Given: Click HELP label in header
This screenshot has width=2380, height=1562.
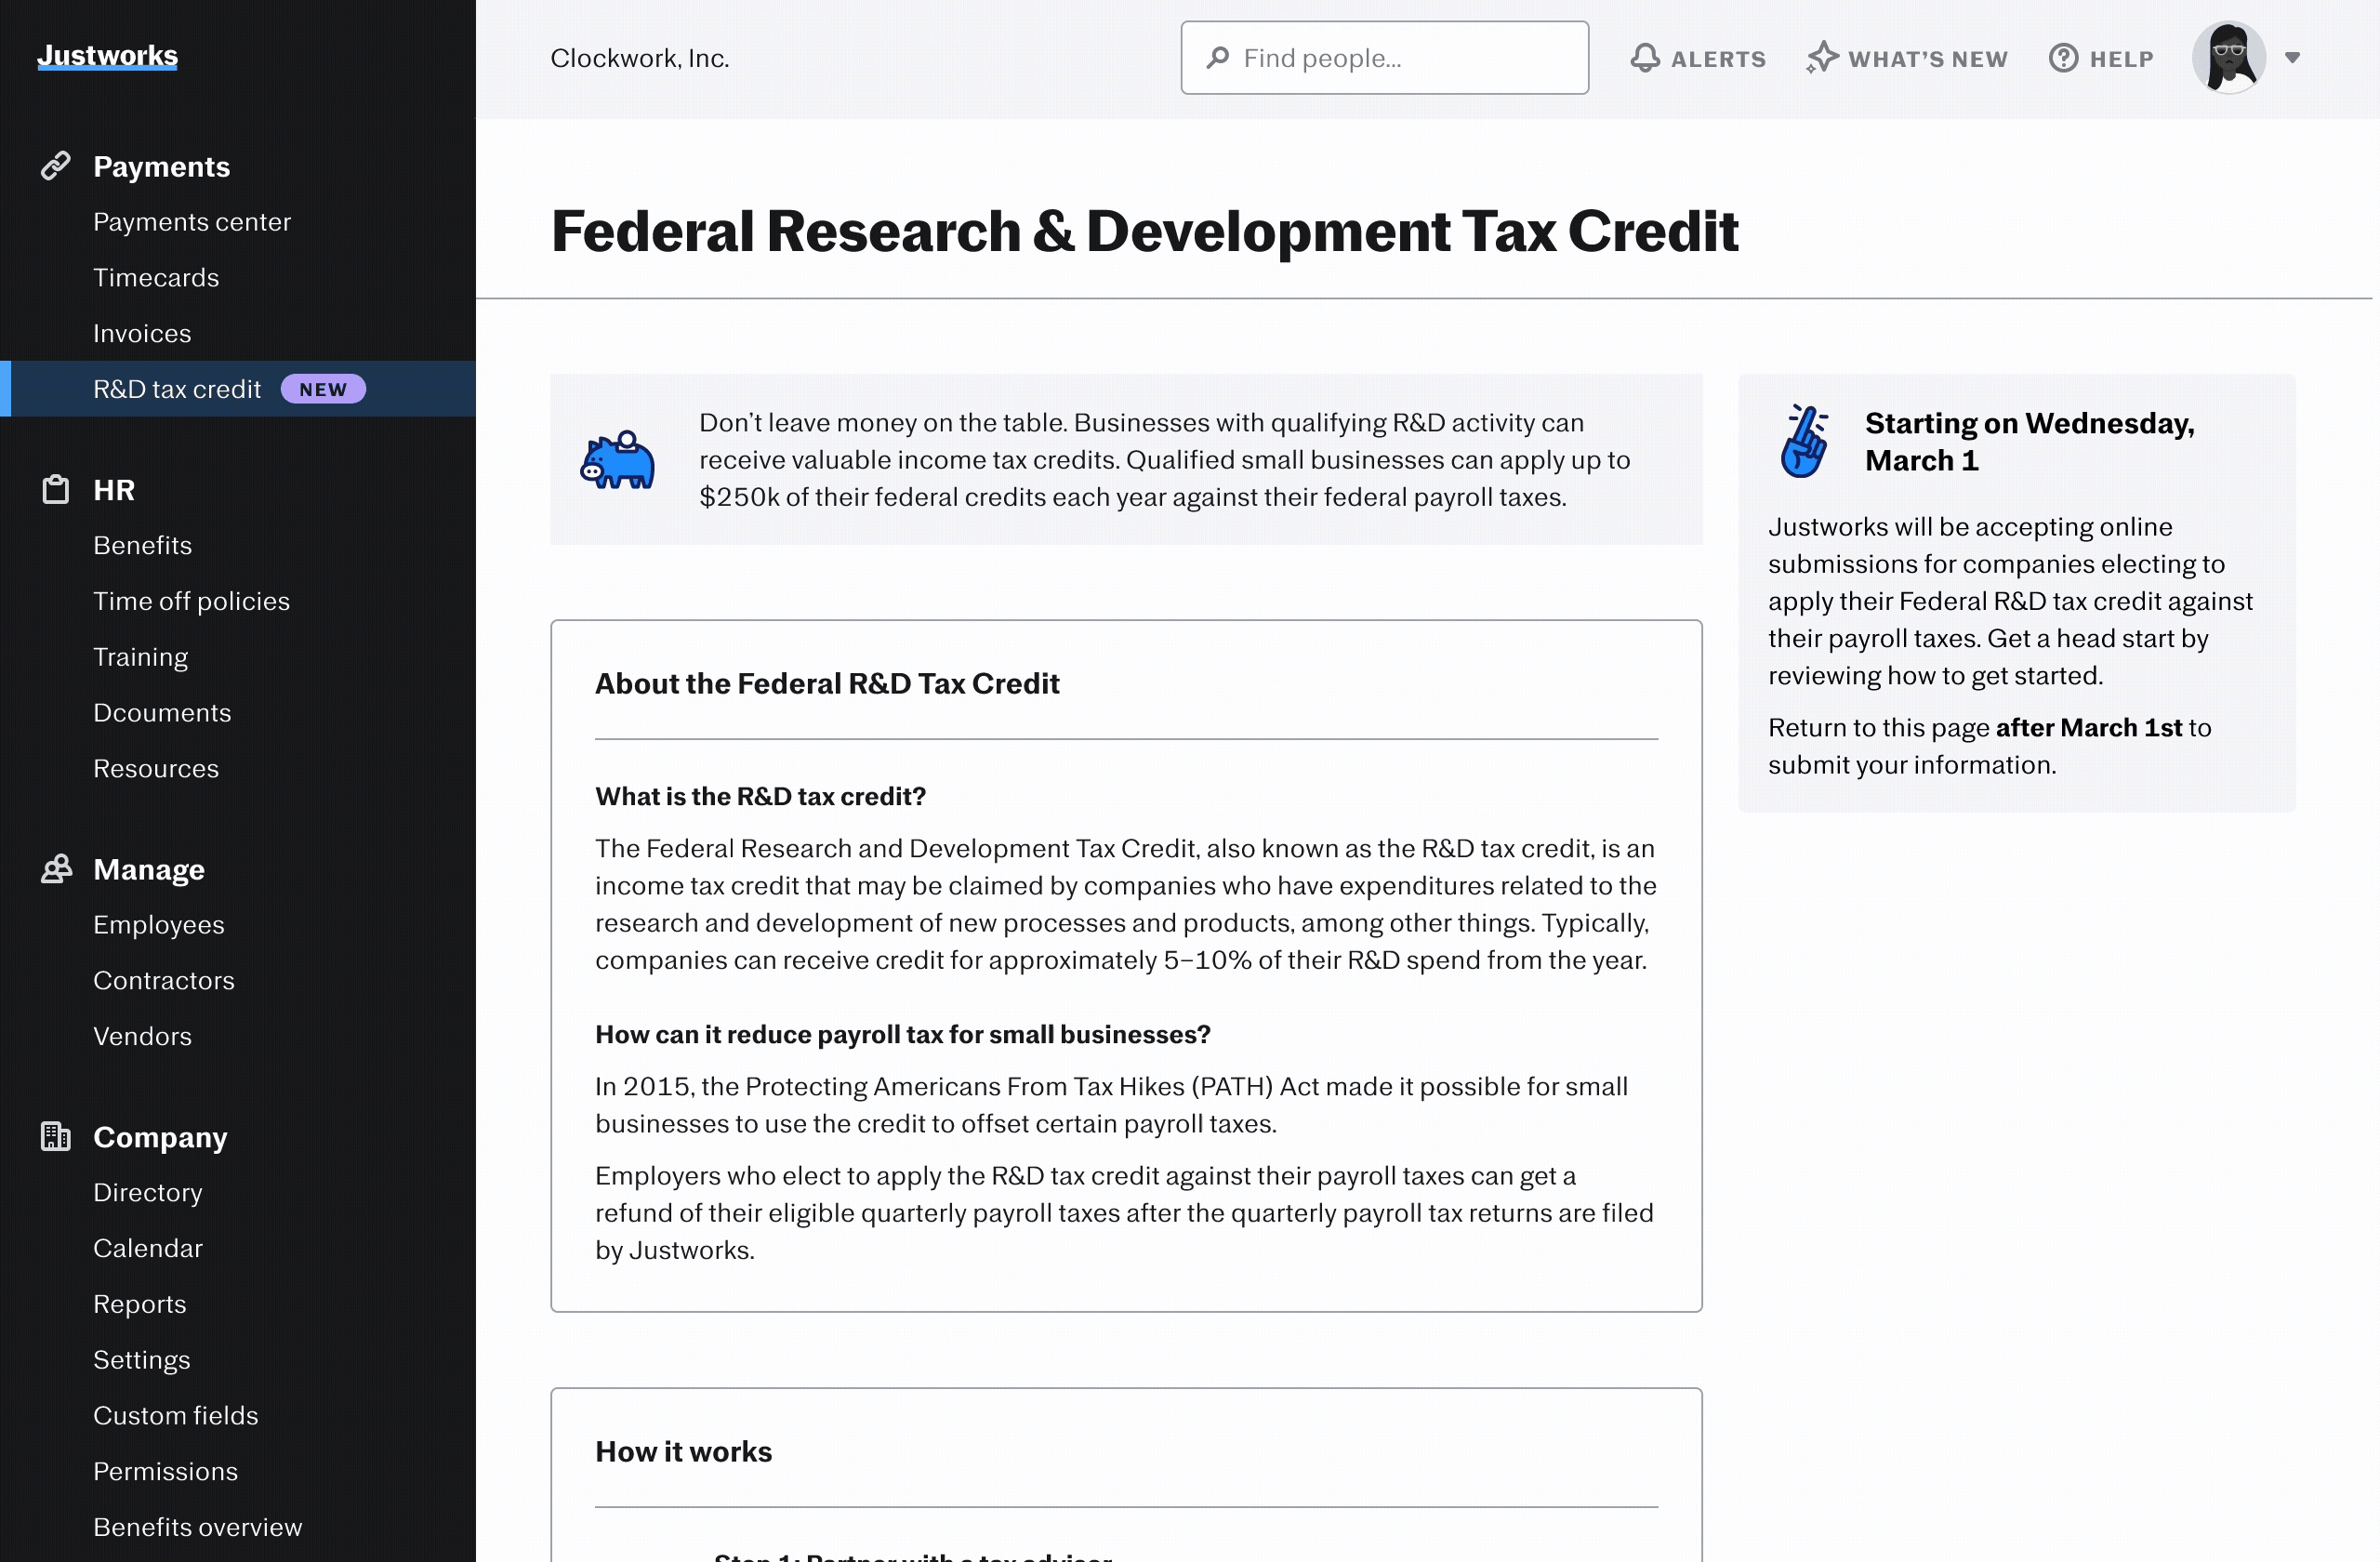Looking at the screenshot, I should pos(2122,59).
